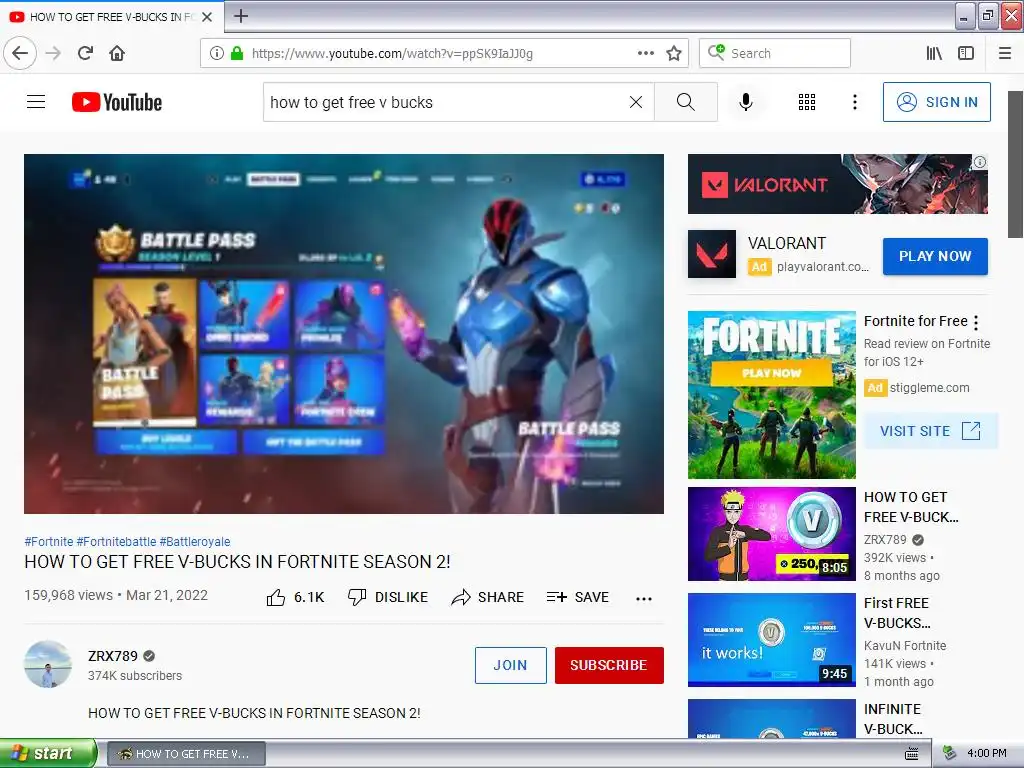This screenshot has width=1024, height=768.
Task: Open HOW TO GET FREE V-BUCK... suggested title
Action: click(x=911, y=507)
